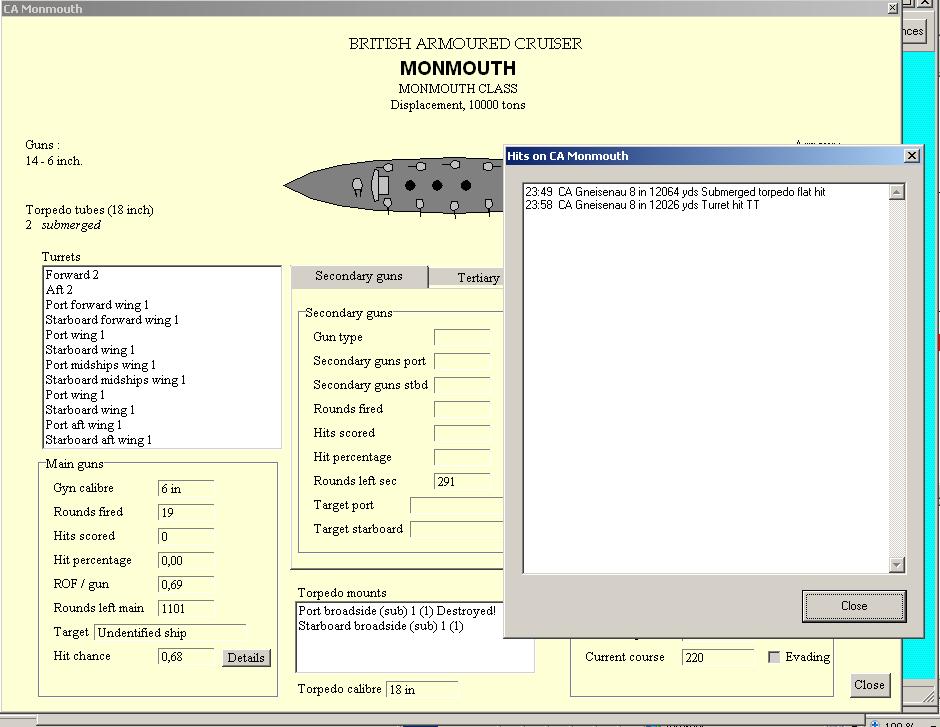
Task: Click the first funnel dot on ship diagram
Action: pos(410,185)
